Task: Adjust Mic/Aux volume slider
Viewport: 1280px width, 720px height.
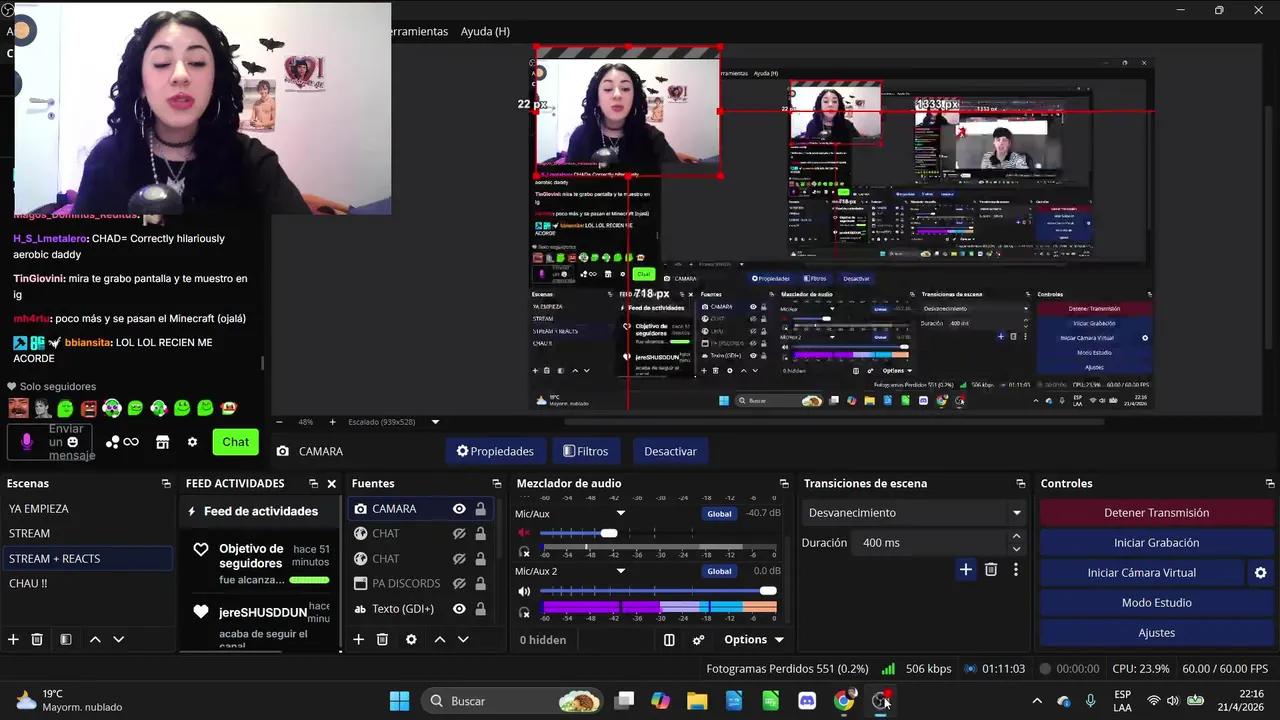Action: click(609, 533)
